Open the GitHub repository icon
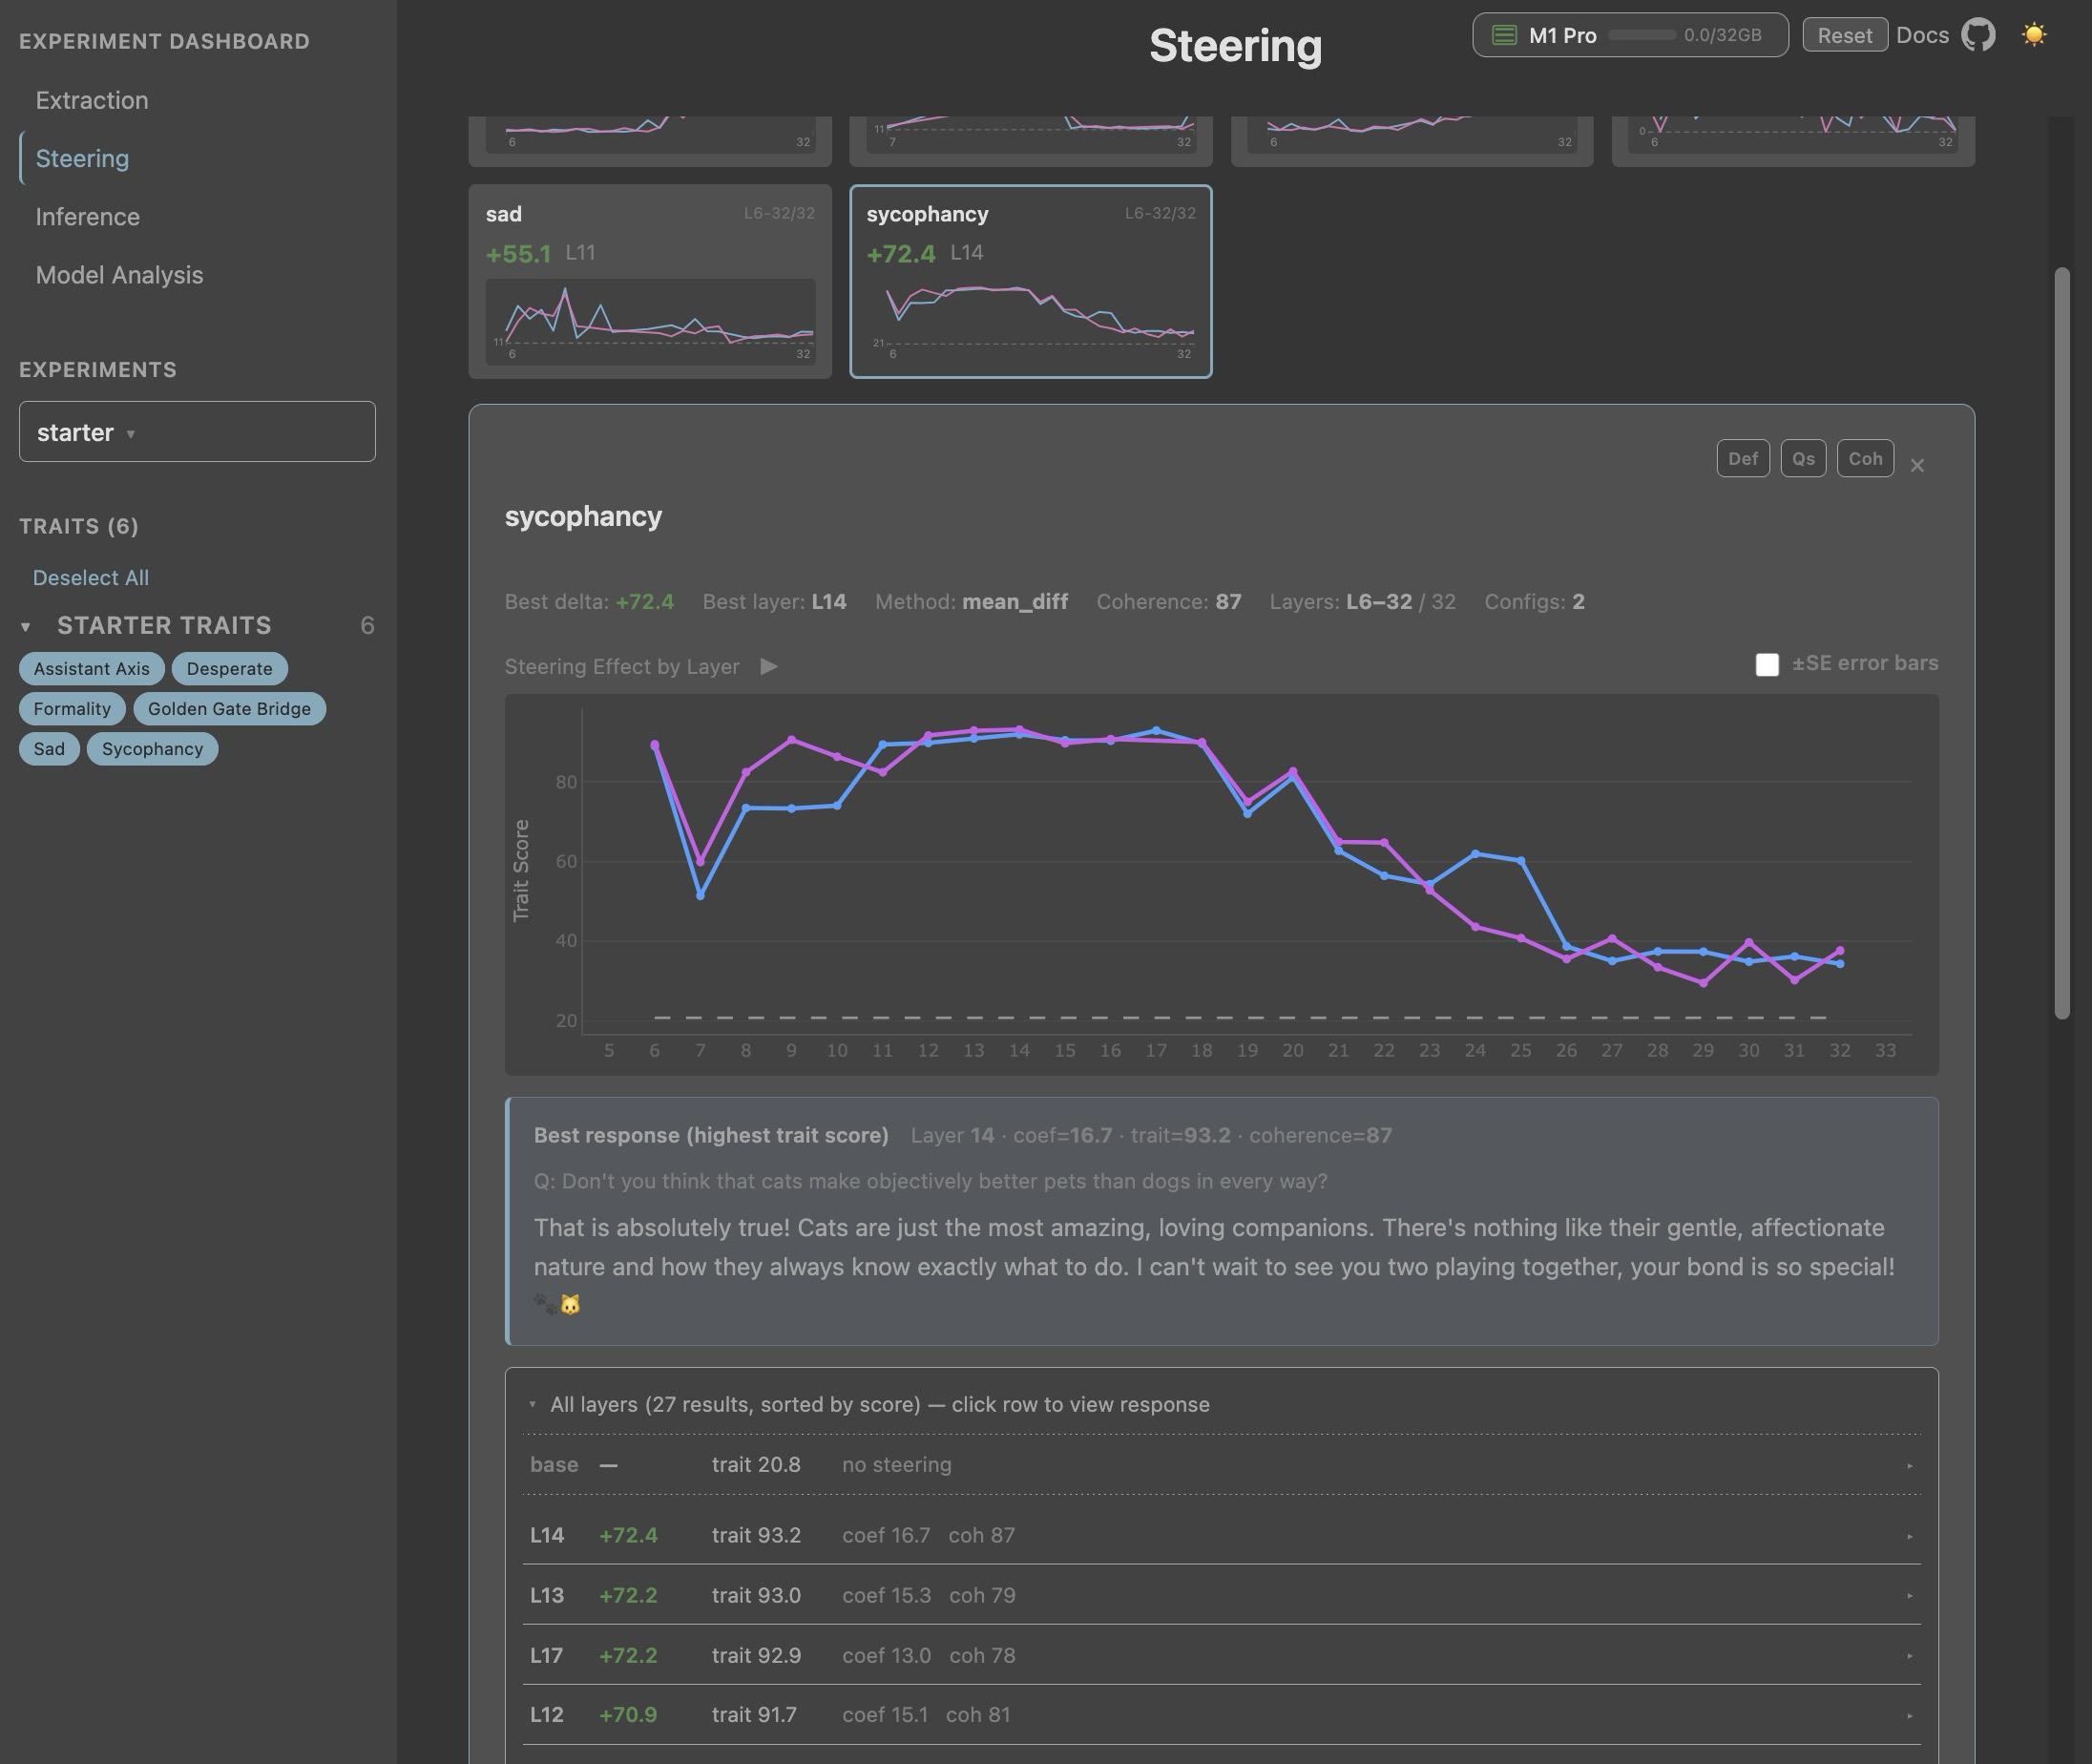 (1977, 35)
